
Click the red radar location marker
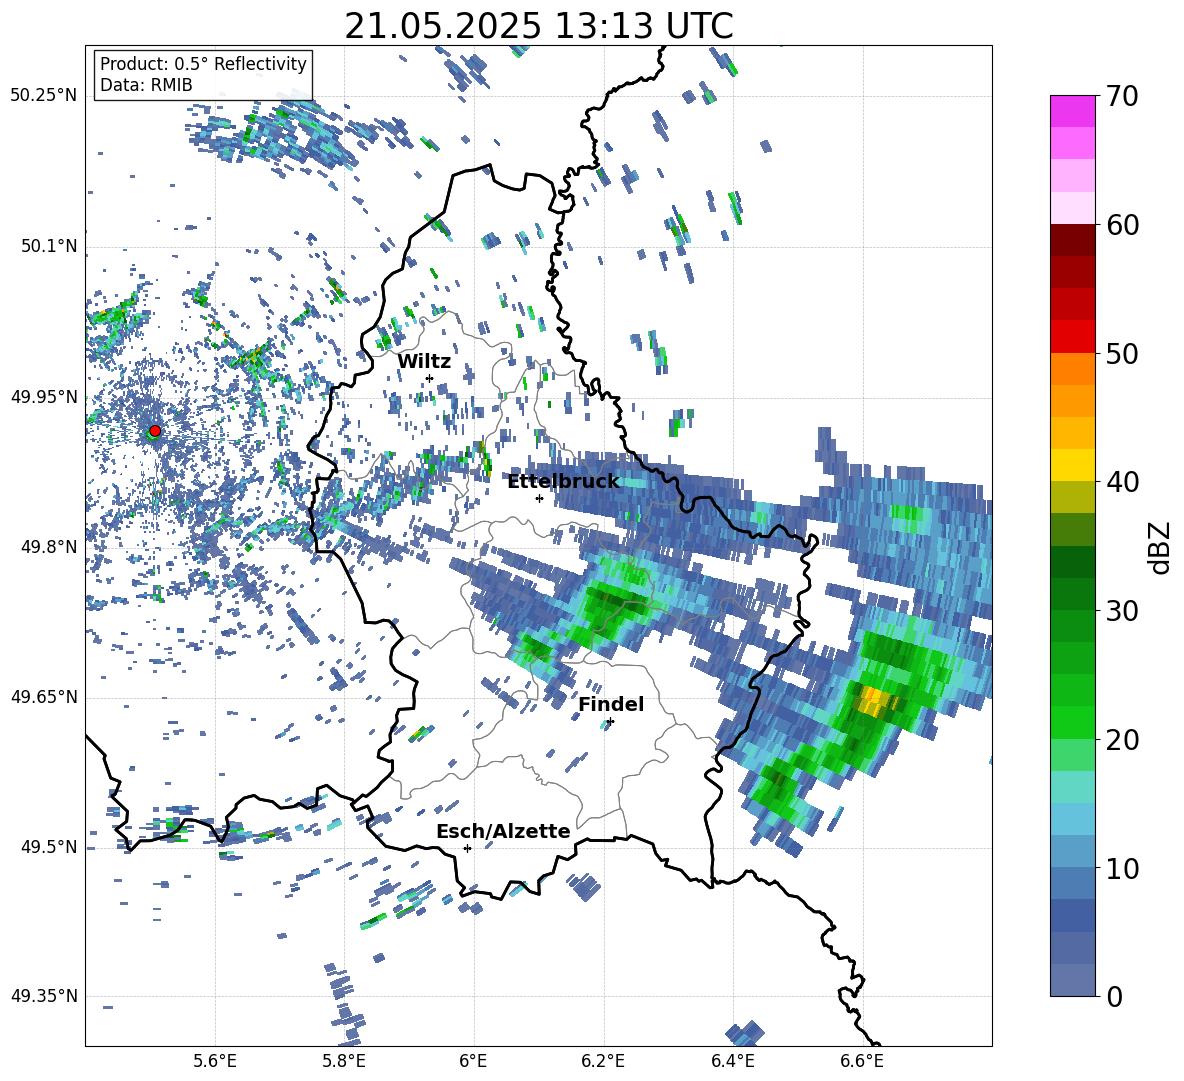(x=155, y=431)
